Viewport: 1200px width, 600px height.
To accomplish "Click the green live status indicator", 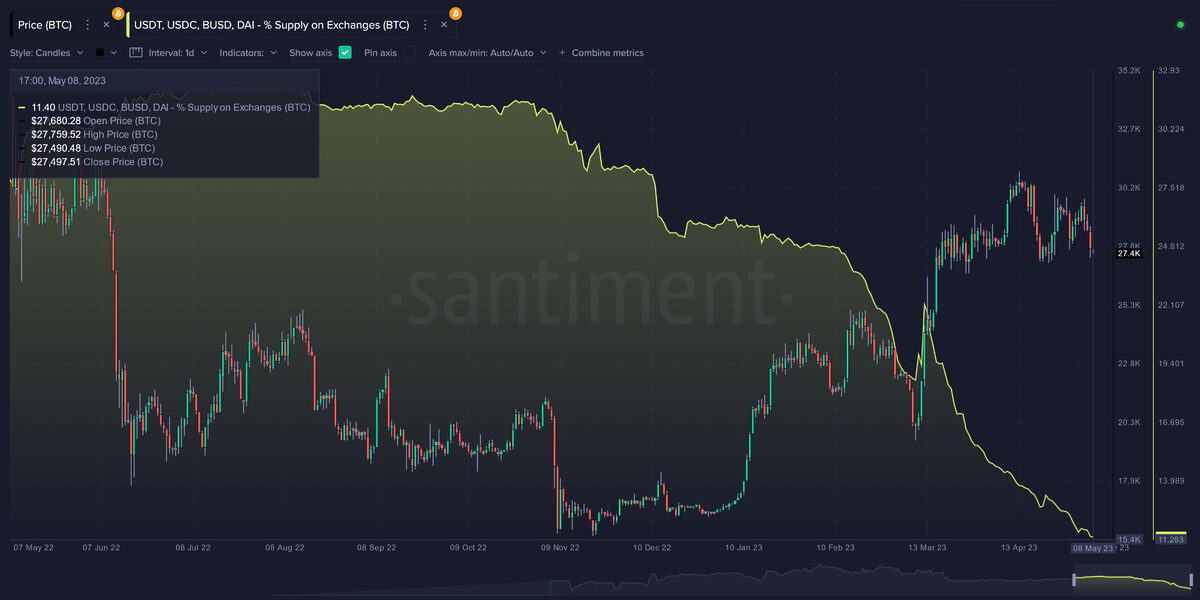I will point(1181,24).
